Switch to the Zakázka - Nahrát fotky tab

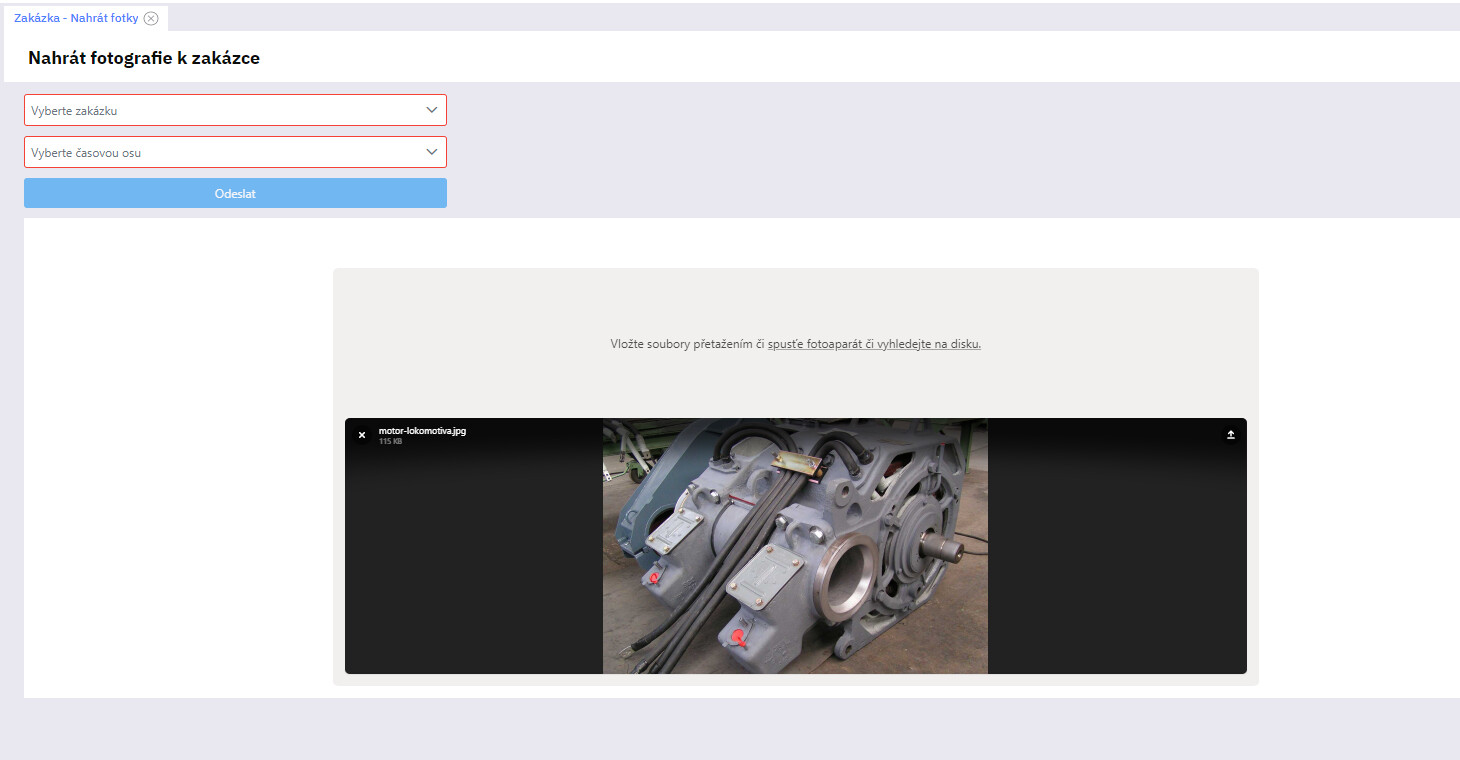76,18
